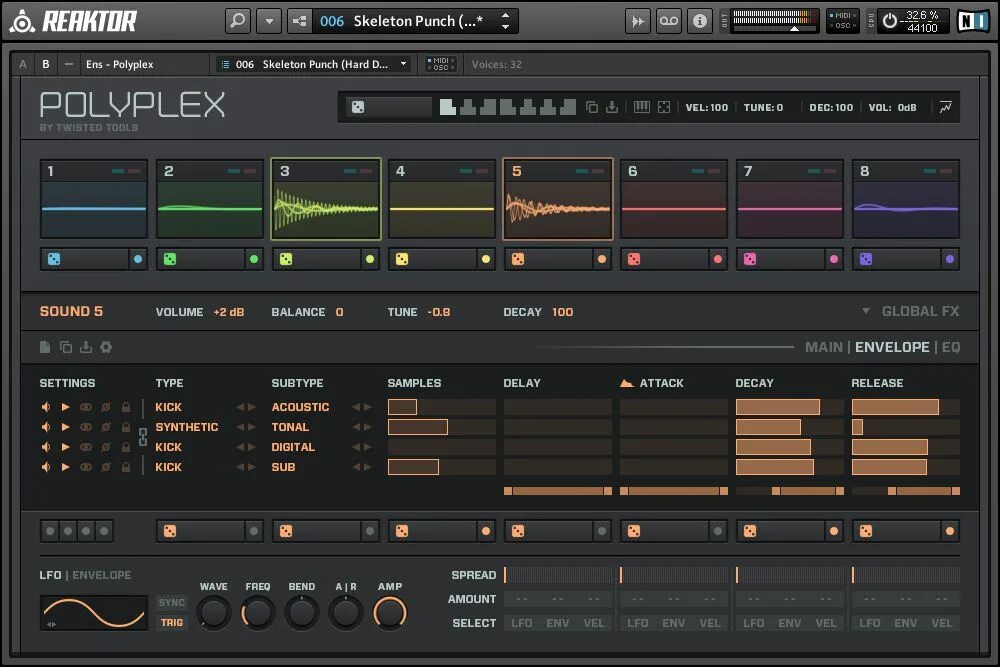Randomize sound 4 with yellow dice

click(402, 259)
